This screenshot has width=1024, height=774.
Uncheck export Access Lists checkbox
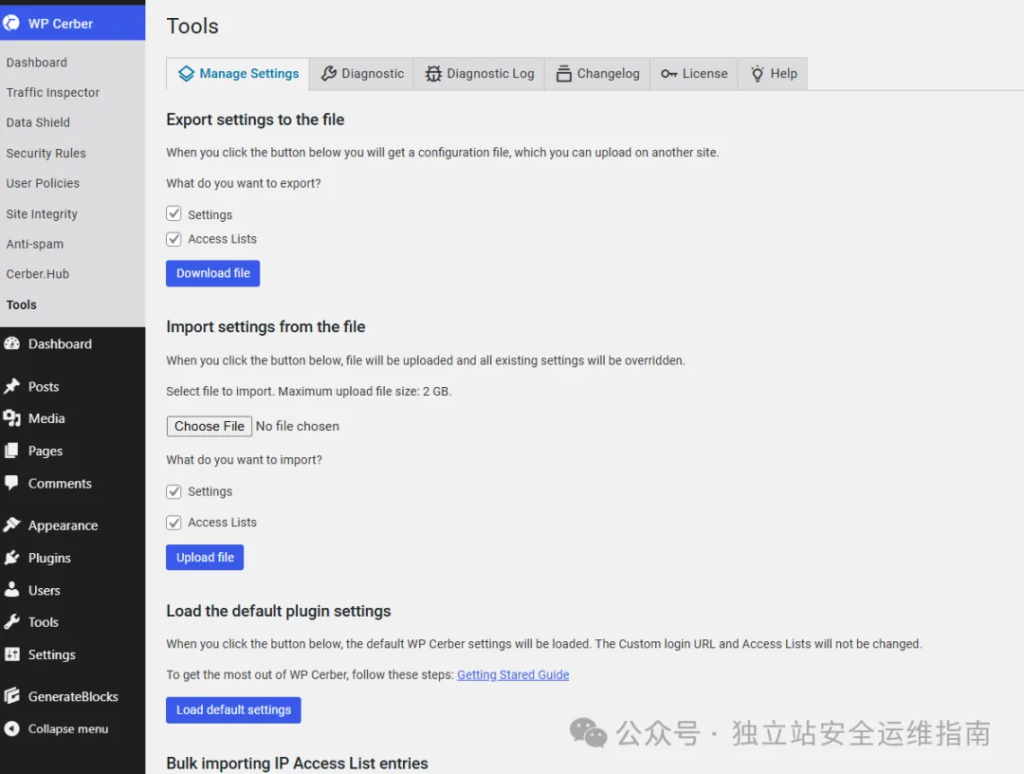(174, 239)
